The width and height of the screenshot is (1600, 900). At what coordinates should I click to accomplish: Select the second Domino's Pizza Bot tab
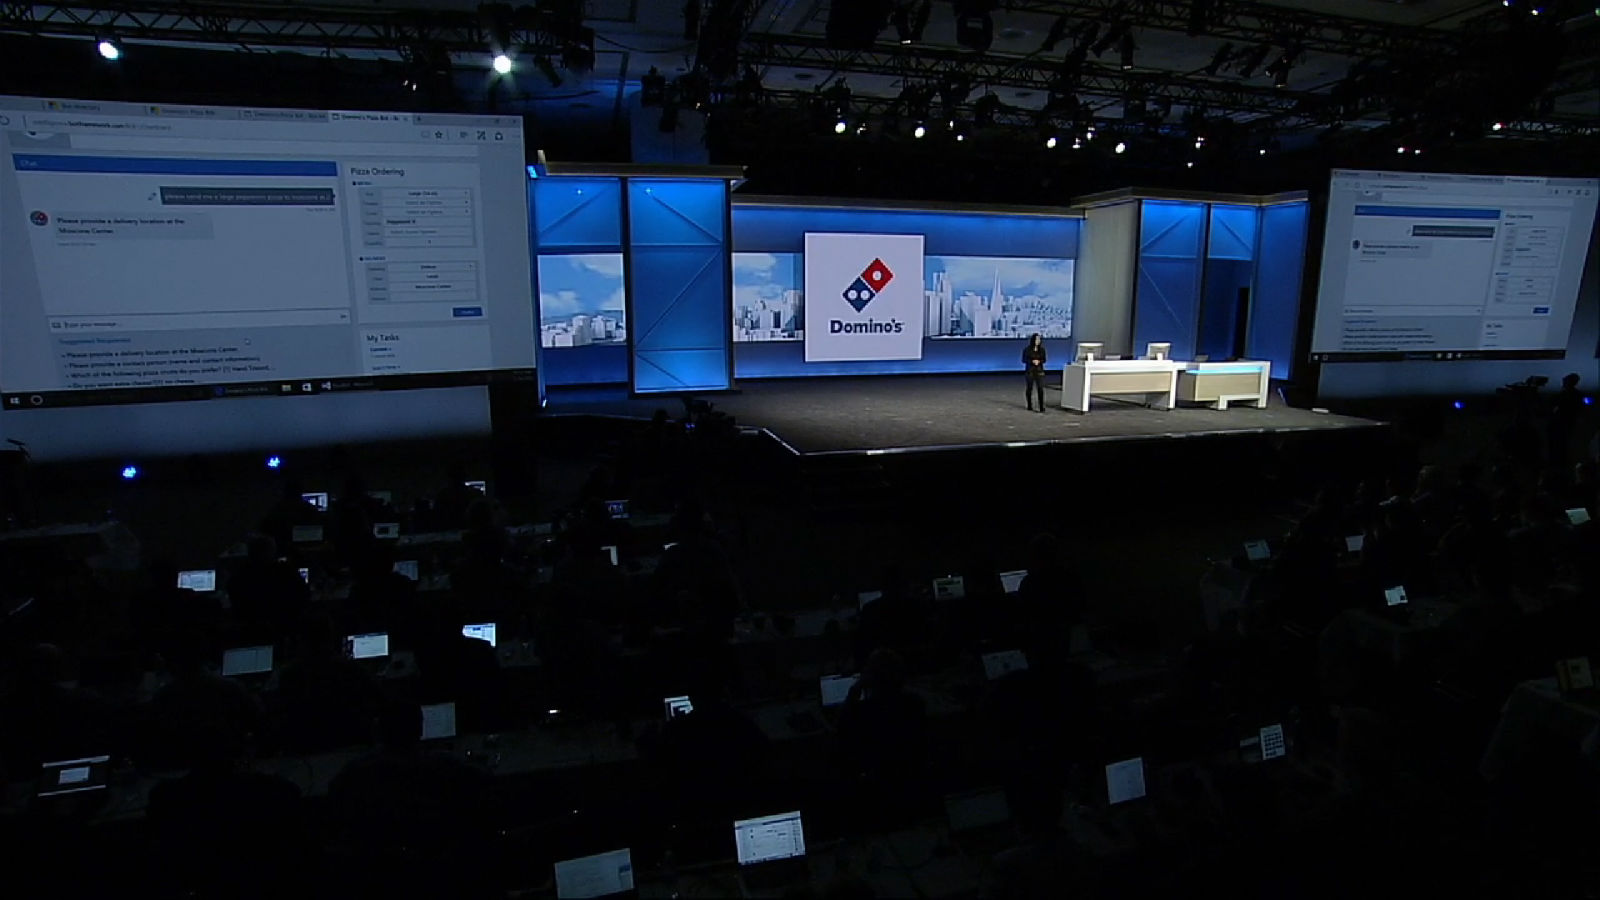coord(193,111)
